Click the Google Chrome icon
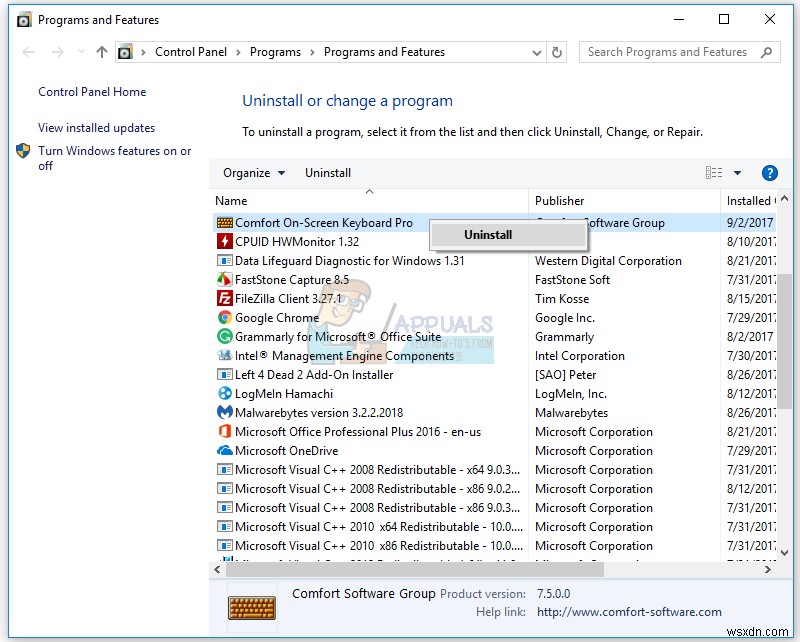800x642 pixels. (x=224, y=317)
